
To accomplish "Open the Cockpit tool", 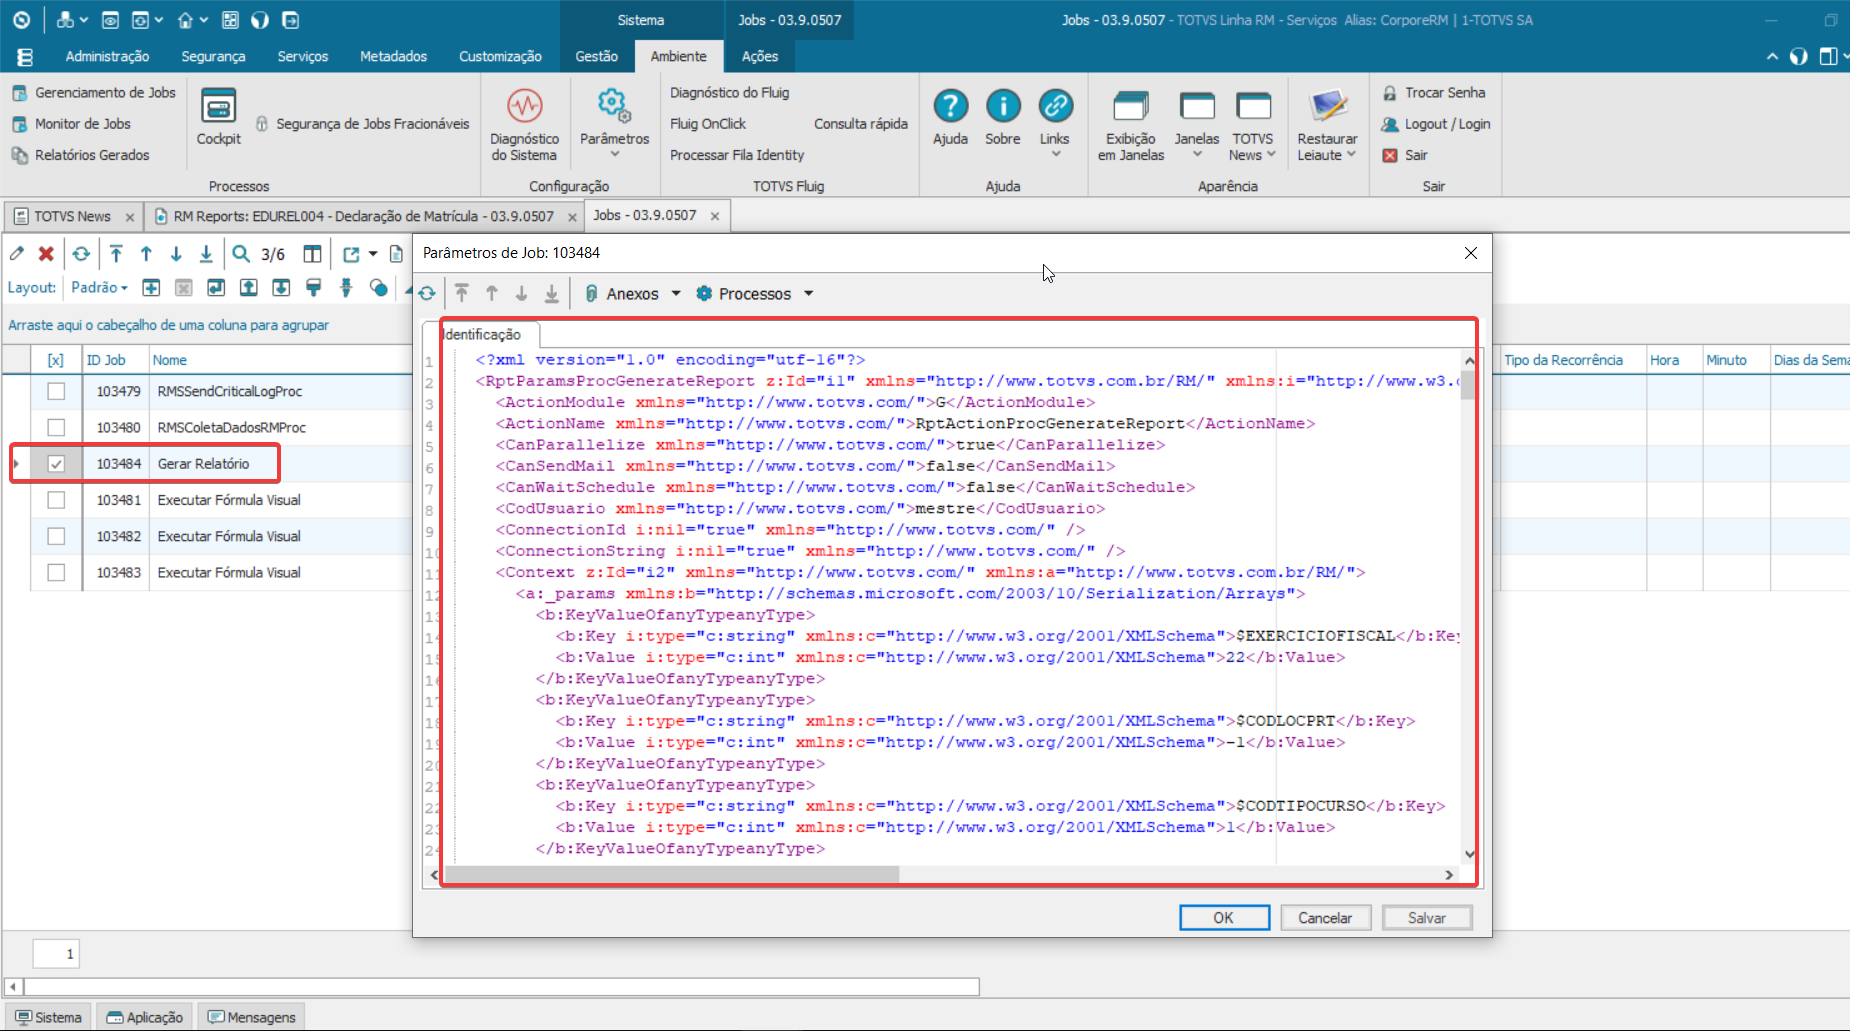I will pos(218,117).
